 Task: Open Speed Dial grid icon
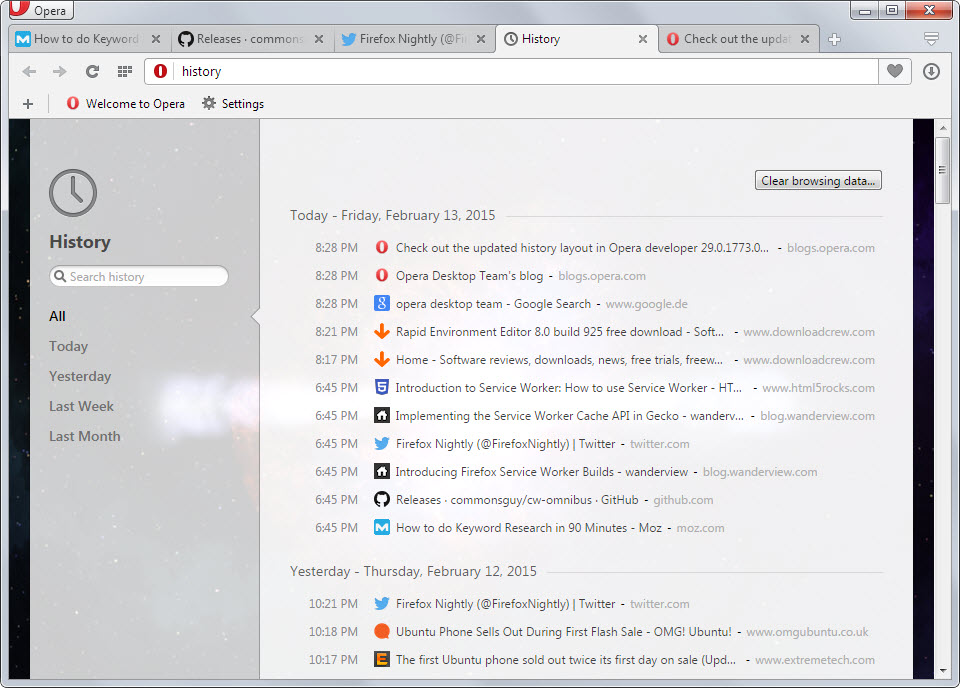tap(125, 72)
